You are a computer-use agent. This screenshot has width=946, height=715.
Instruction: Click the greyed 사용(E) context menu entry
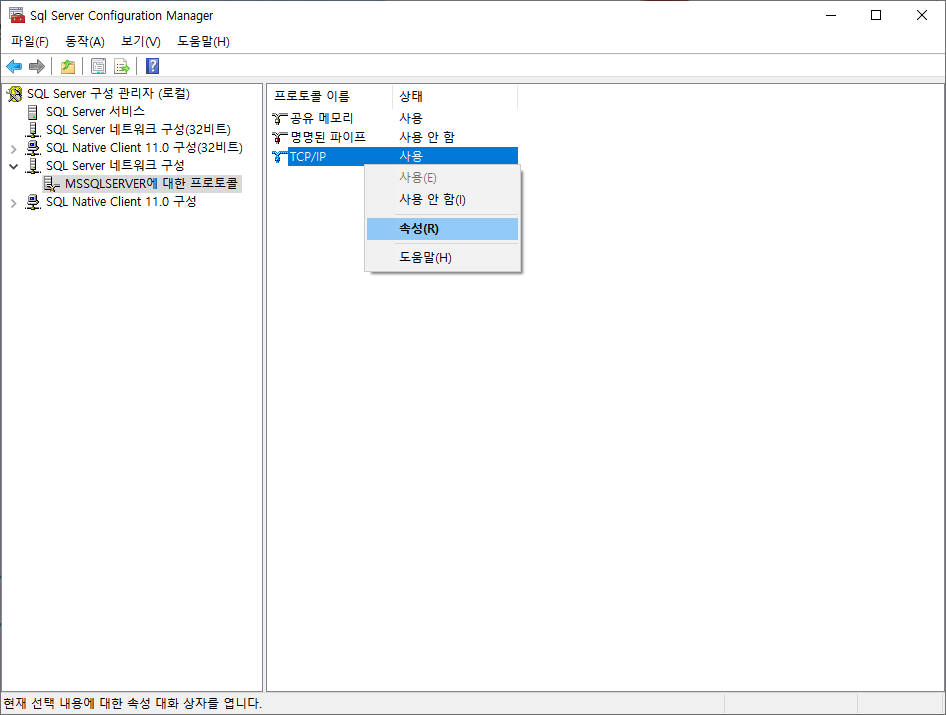[x=442, y=177]
